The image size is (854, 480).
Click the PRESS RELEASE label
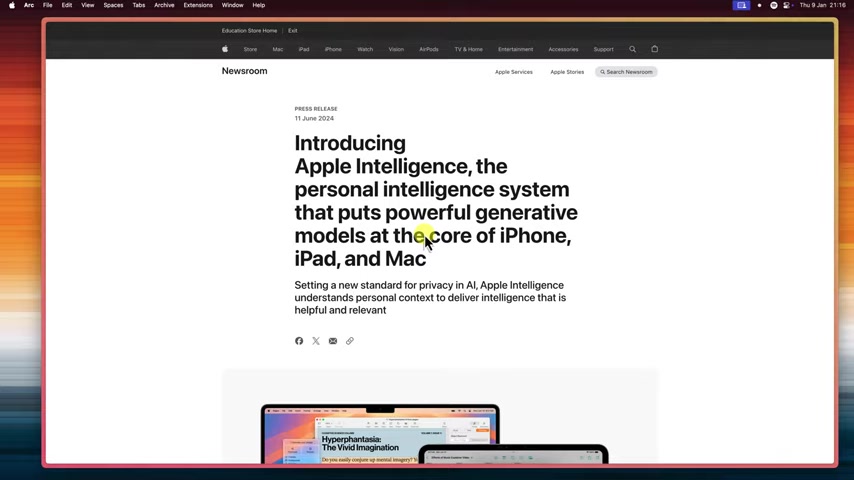316,109
